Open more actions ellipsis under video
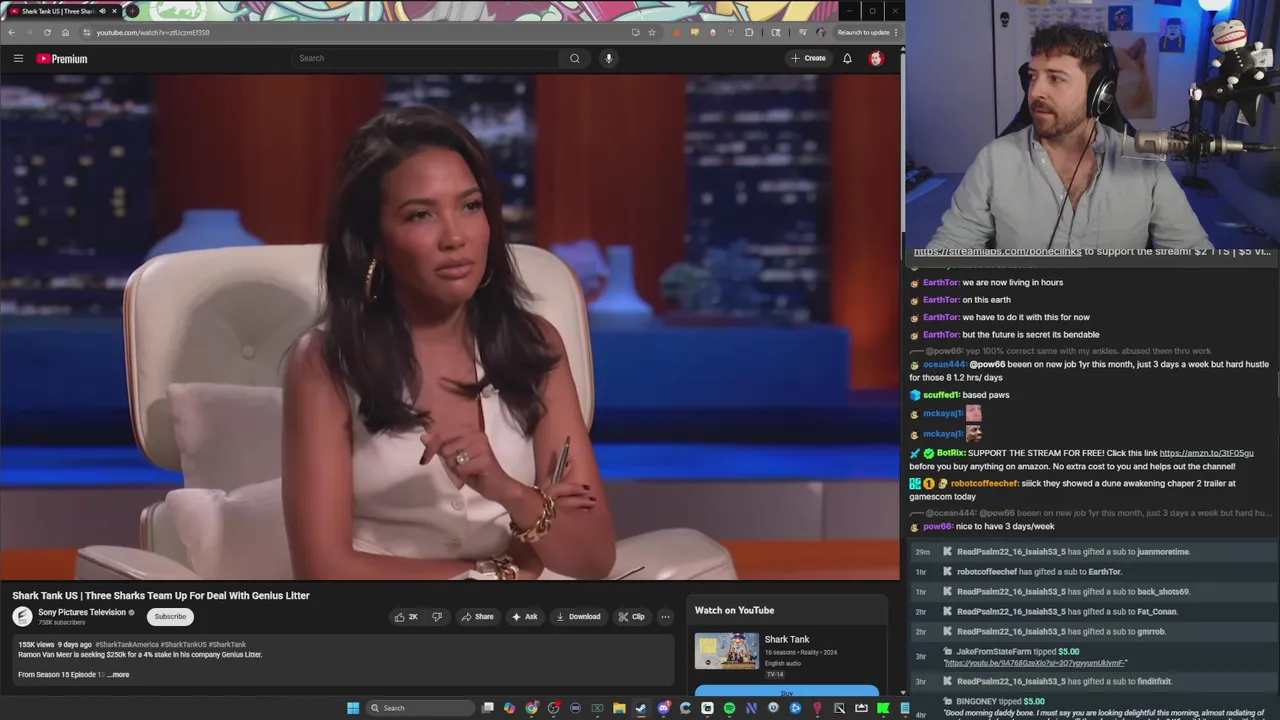This screenshot has width=1280, height=720. click(x=665, y=617)
